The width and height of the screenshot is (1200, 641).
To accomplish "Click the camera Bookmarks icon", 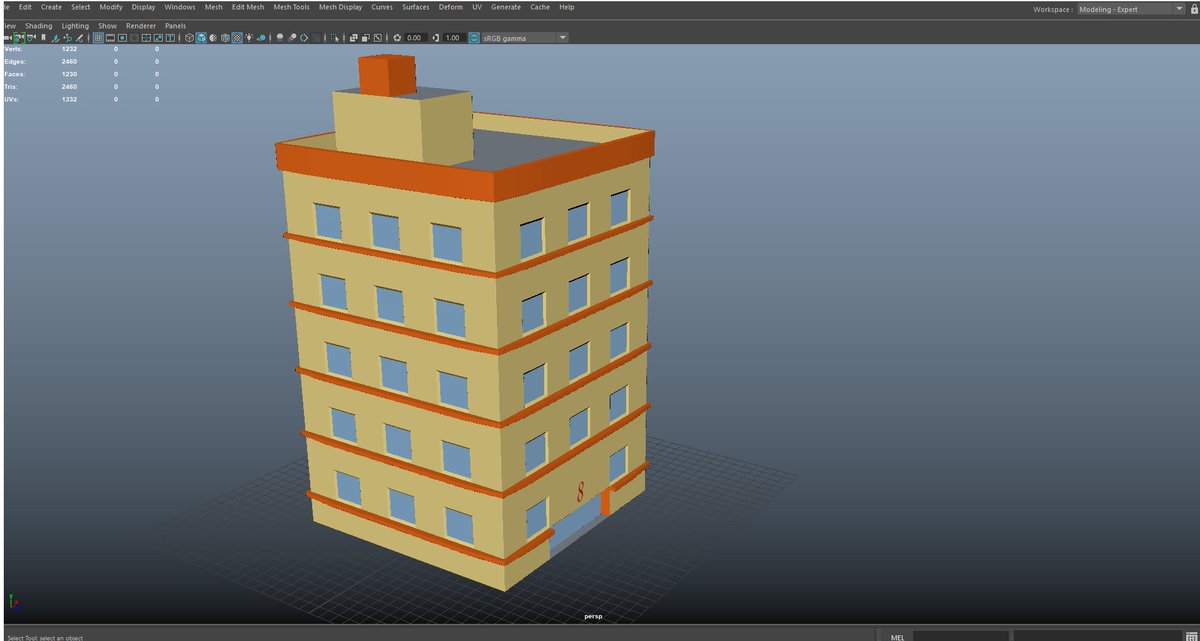I will (x=43, y=38).
